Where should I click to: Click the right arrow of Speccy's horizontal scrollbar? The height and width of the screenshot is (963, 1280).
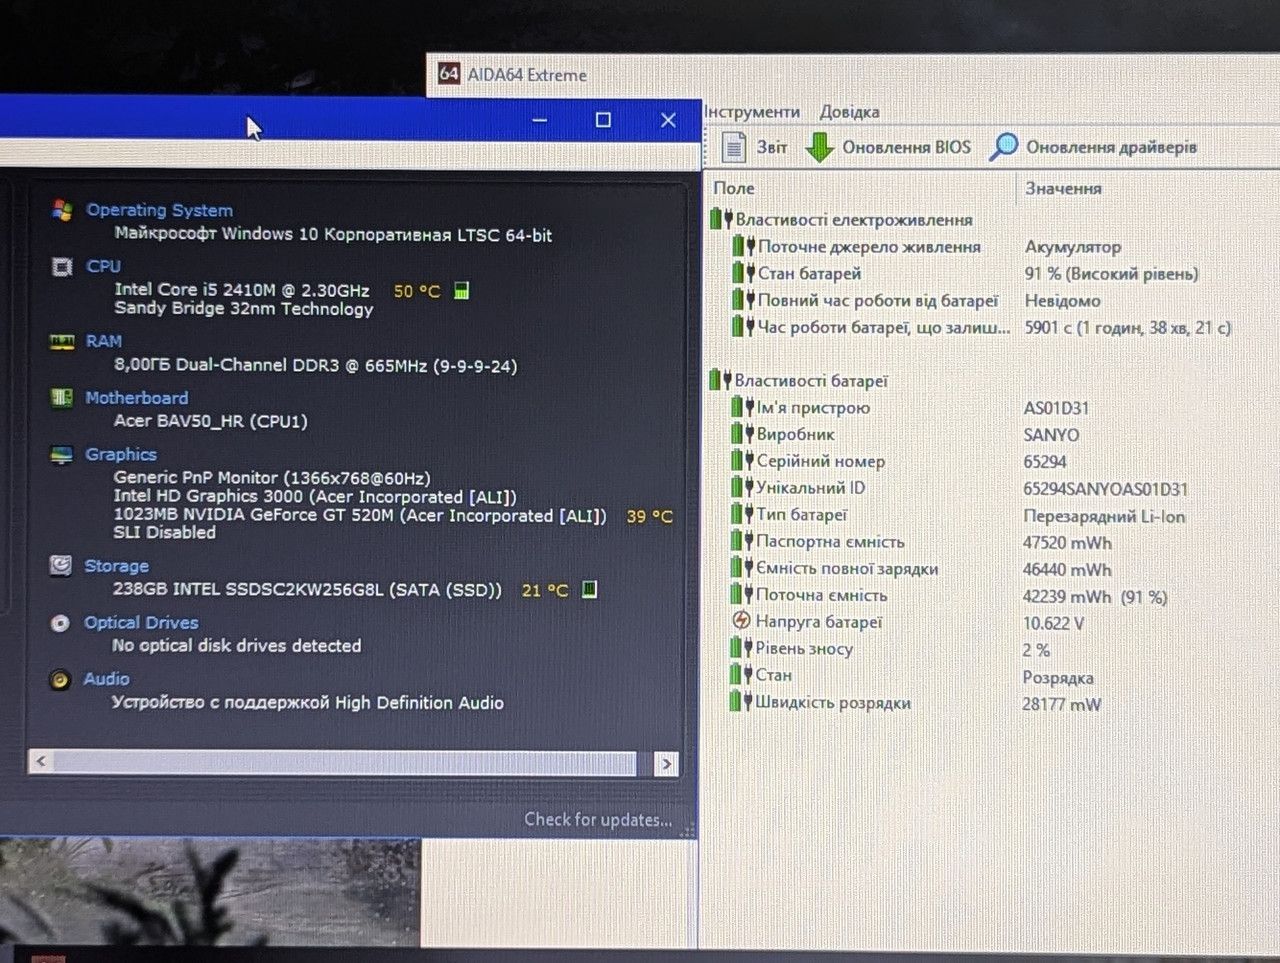[666, 764]
